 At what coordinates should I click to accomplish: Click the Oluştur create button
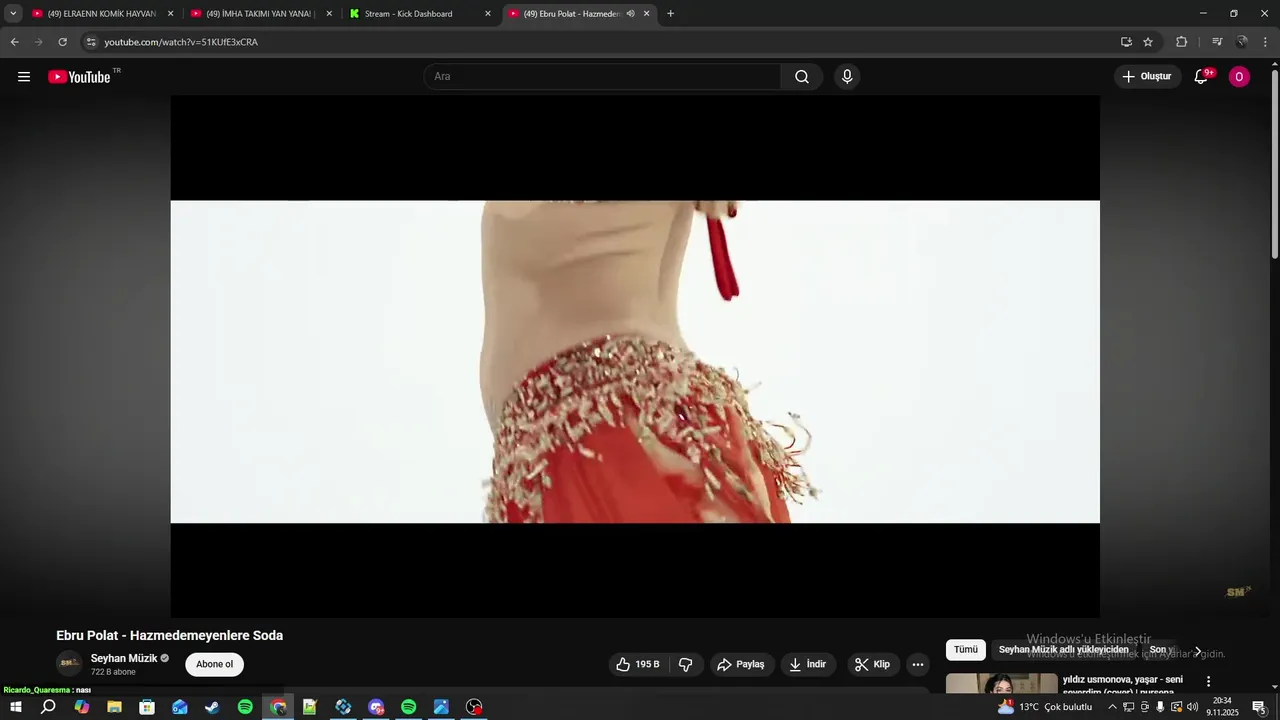(1147, 77)
